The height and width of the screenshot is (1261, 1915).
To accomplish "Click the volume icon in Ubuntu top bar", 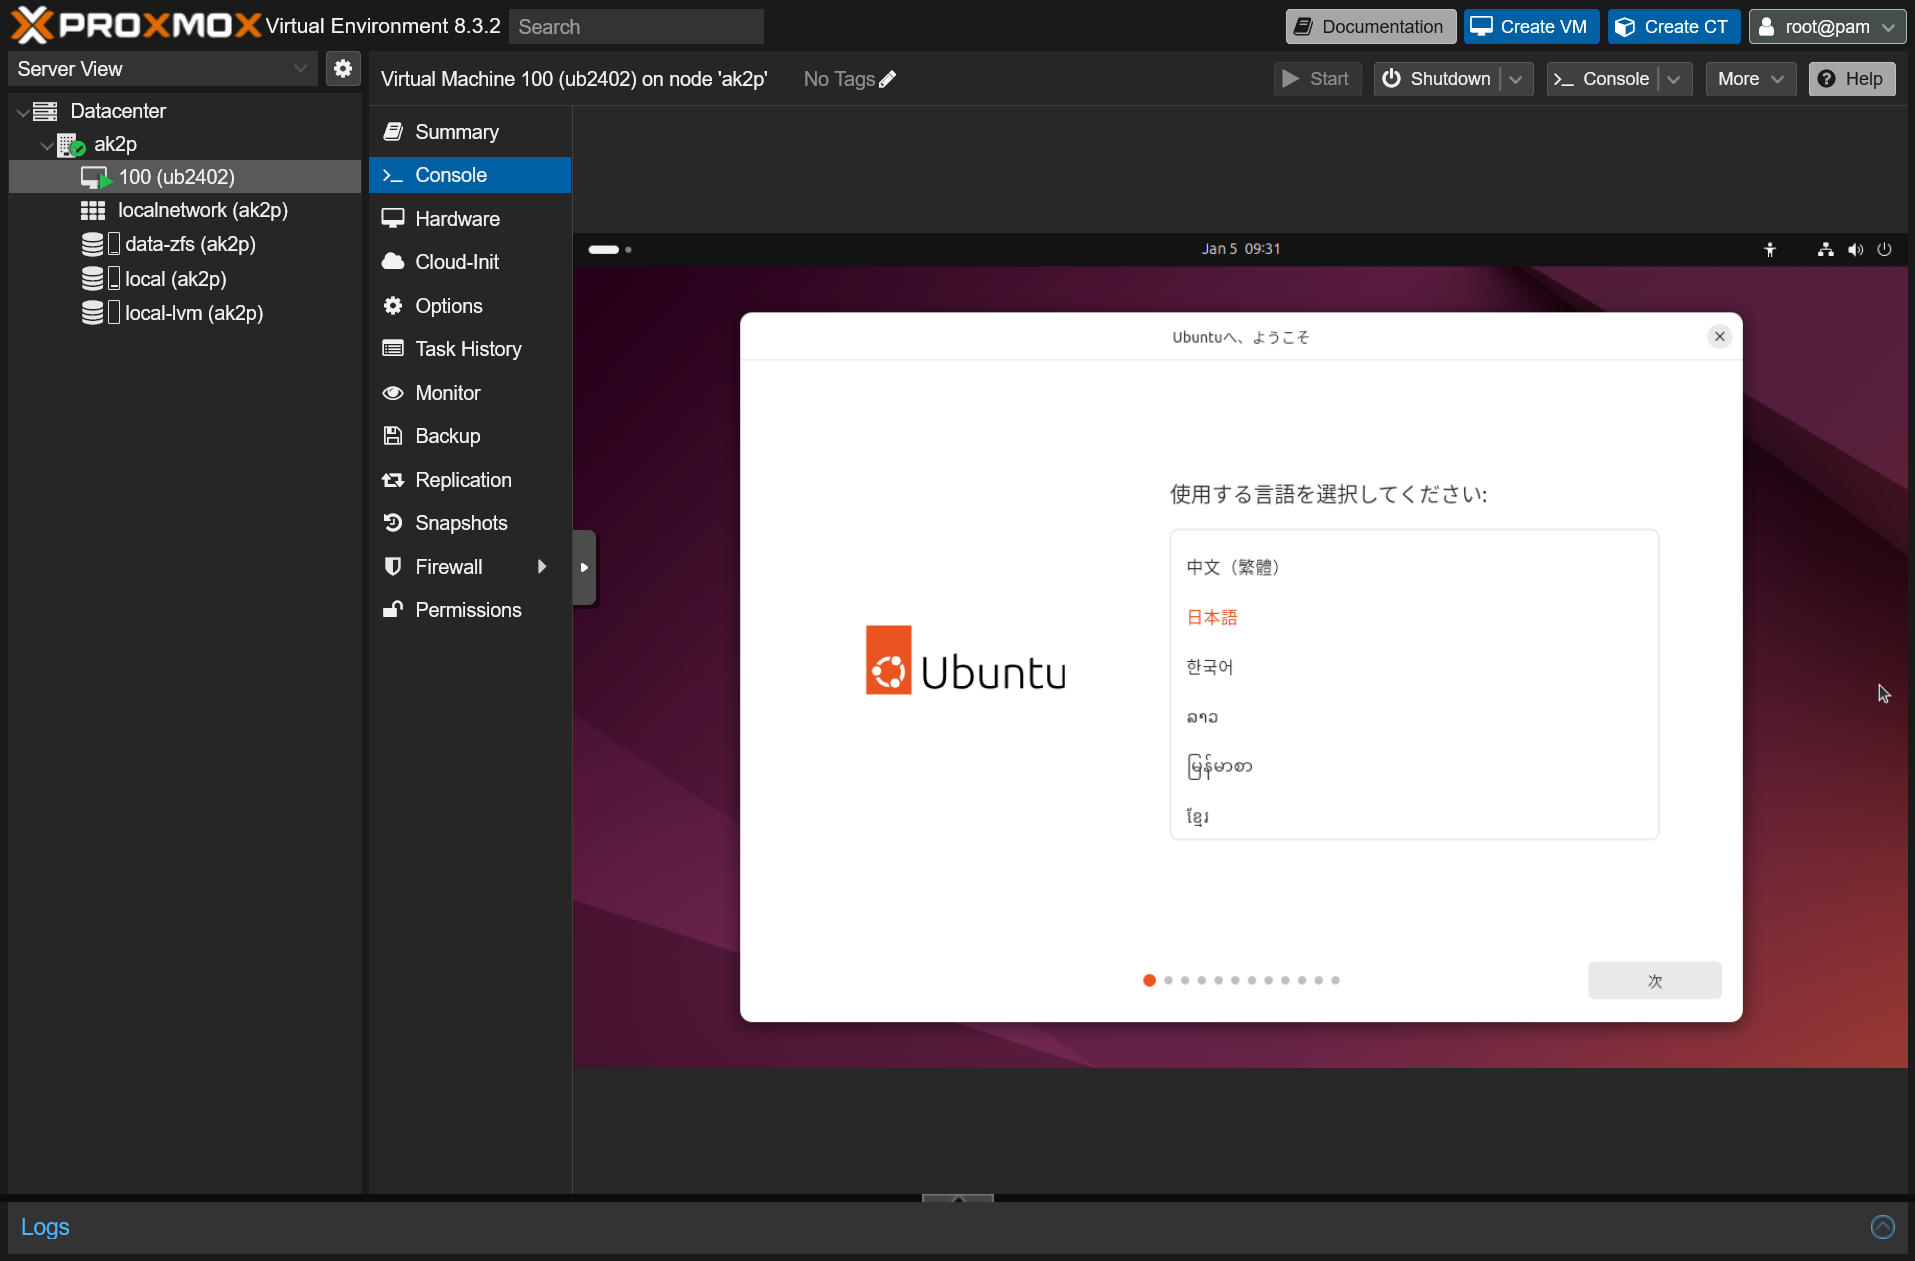I will tap(1856, 249).
